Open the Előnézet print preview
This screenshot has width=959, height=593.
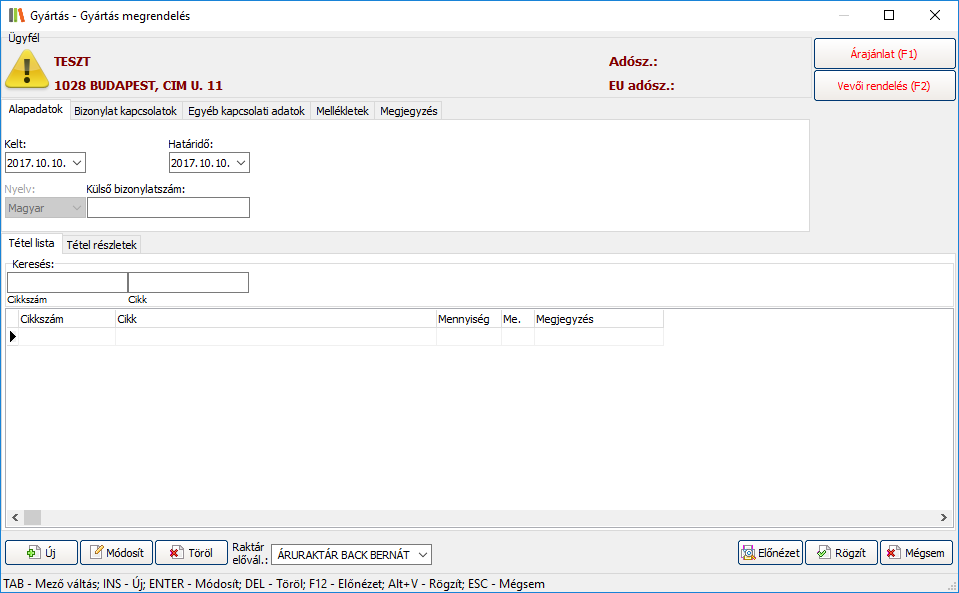point(770,553)
